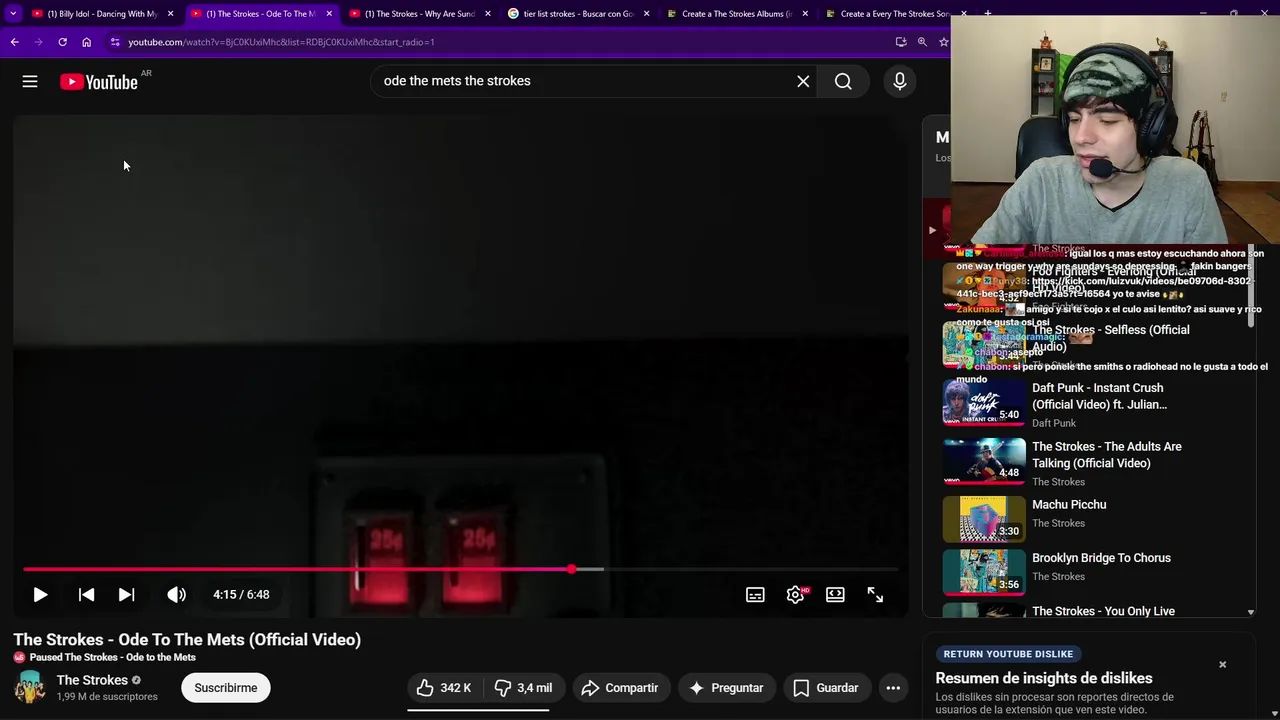Open the Compartir share dialog
This screenshot has width=1280, height=720.
coord(620,688)
